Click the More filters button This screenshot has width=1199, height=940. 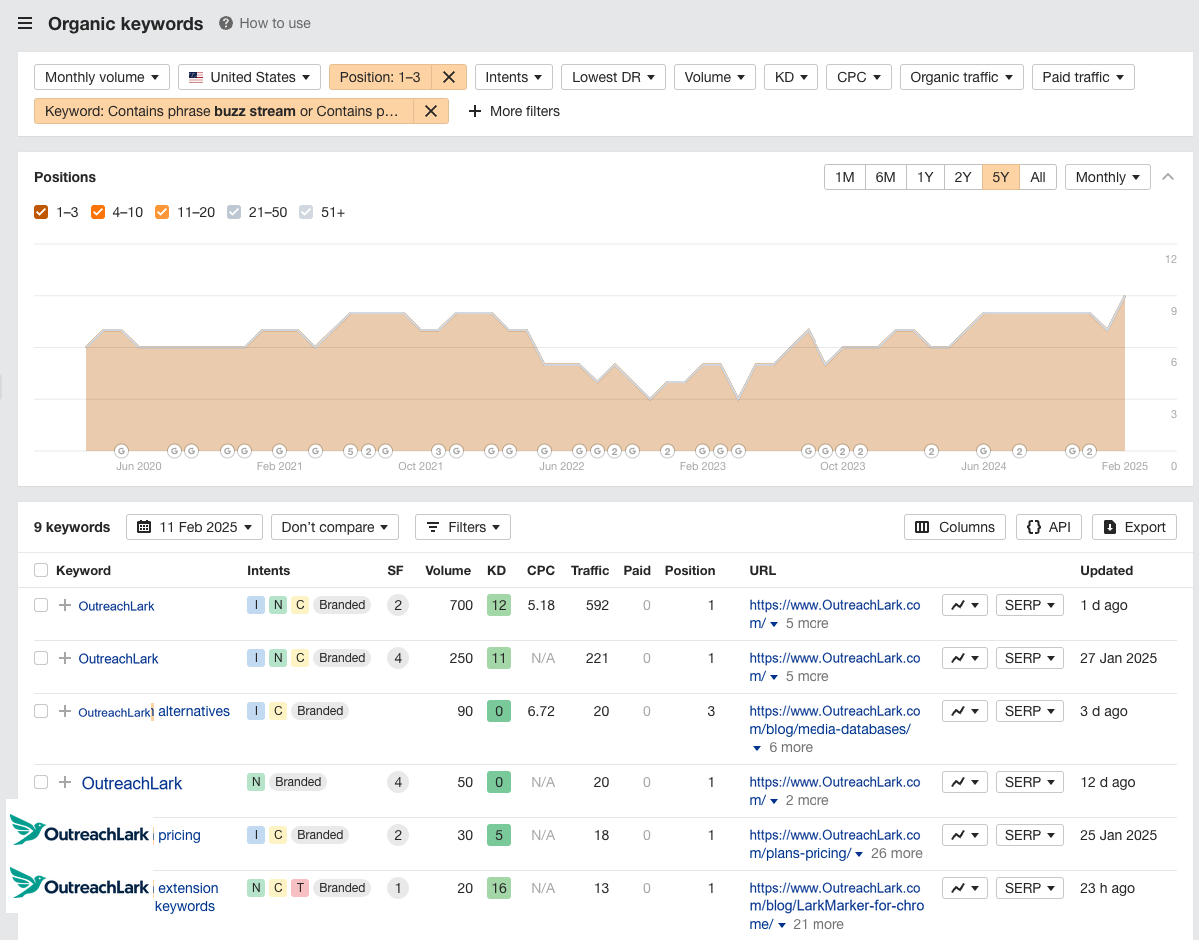[x=514, y=111]
